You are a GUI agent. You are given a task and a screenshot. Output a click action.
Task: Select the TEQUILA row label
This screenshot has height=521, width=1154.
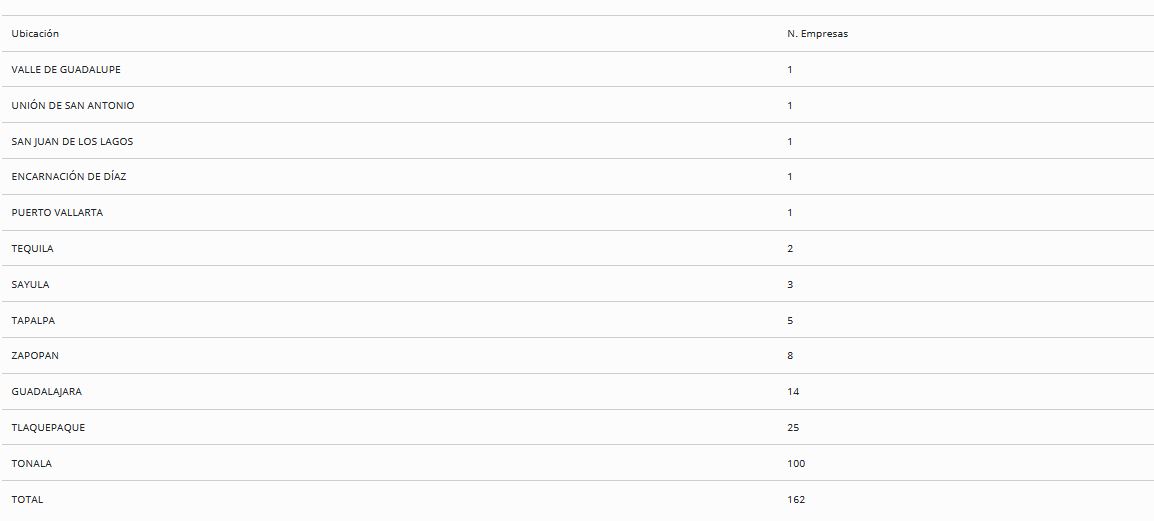click(32, 249)
